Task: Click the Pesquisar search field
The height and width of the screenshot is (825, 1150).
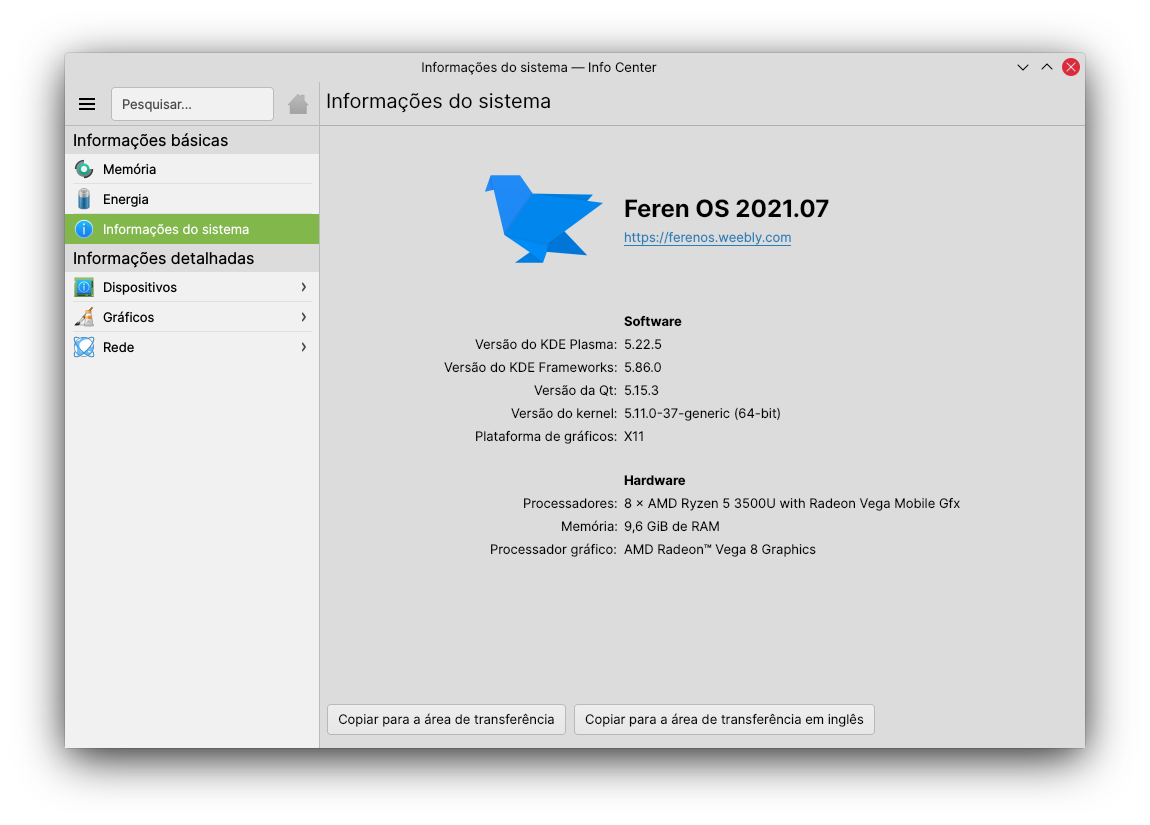Action: [192, 104]
